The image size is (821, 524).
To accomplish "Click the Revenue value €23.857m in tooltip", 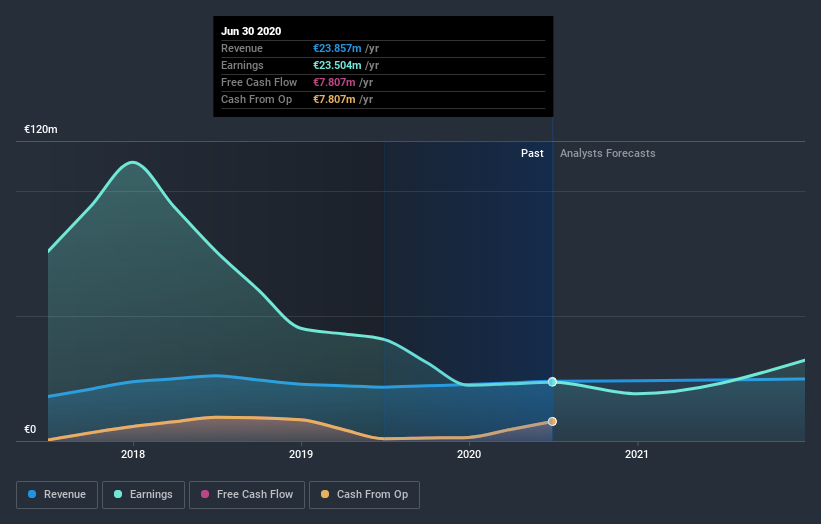I will (337, 48).
